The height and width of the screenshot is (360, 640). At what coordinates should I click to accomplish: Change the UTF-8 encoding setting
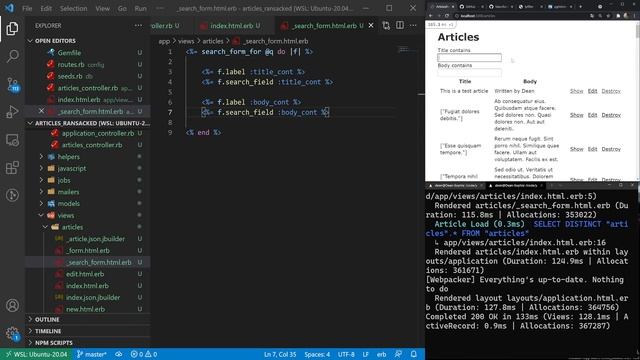pos(346,354)
